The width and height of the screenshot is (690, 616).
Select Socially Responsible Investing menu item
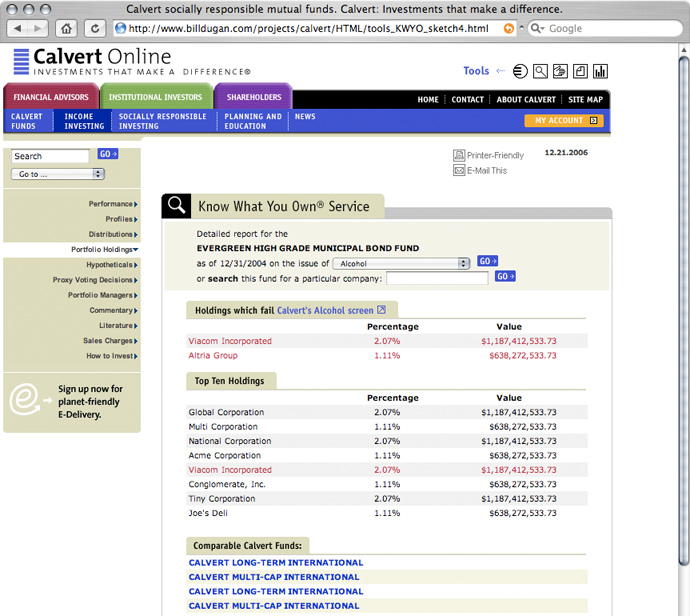click(162, 121)
